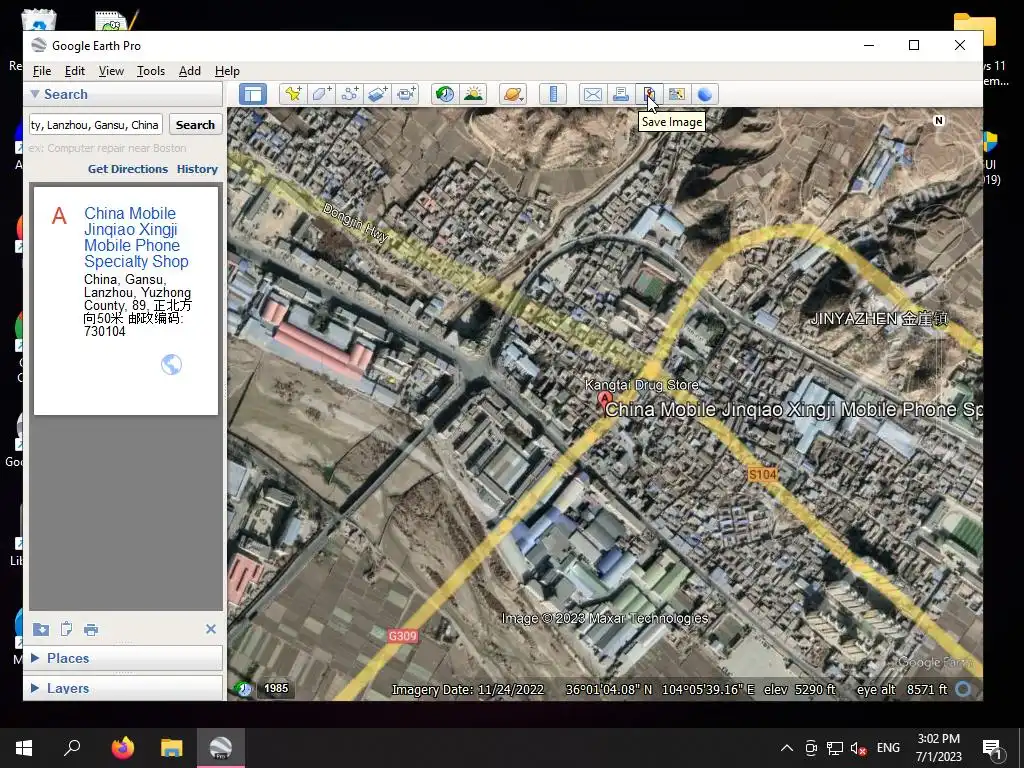This screenshot has height=768, width=1024.
Task: Click the copy results clipboard icon
Action: pyautogui.click(x=66, y=629)
